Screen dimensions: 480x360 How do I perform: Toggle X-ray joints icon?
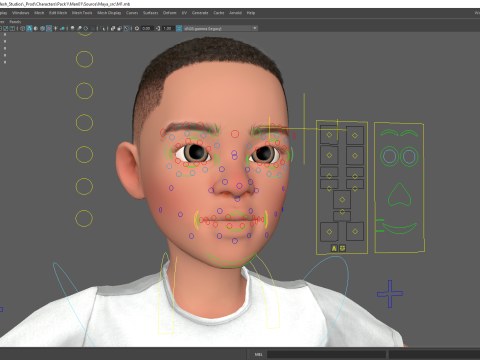pyautogui.click(x=126, y=28)
